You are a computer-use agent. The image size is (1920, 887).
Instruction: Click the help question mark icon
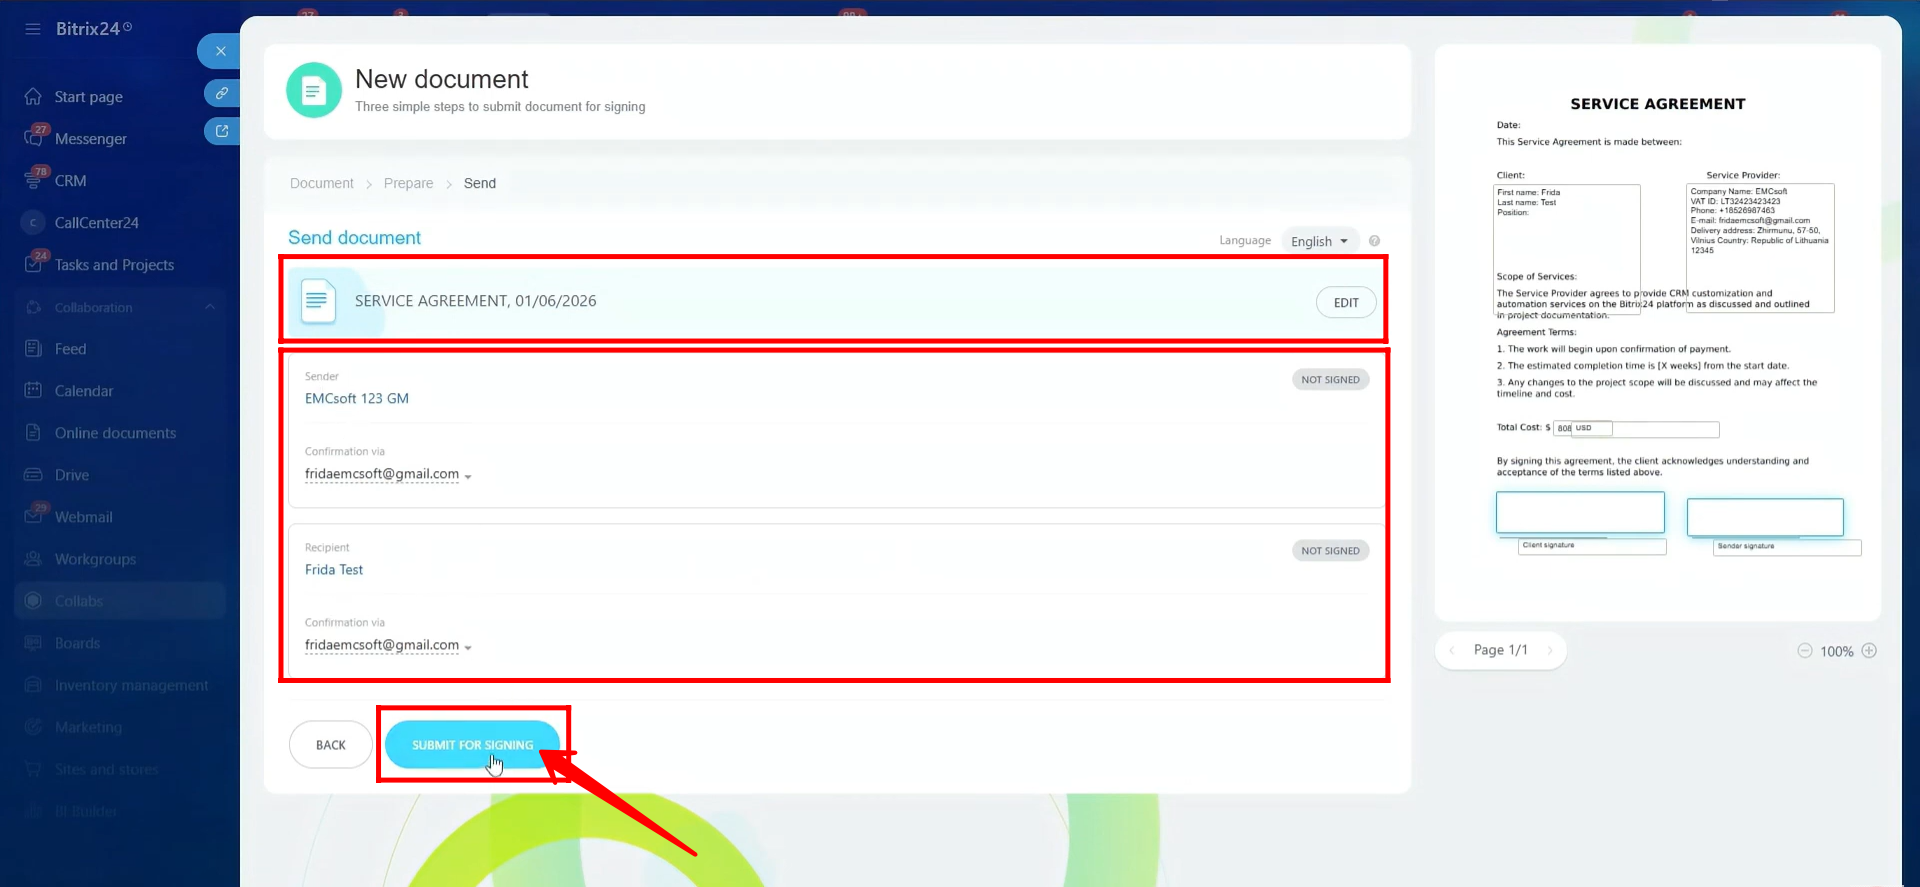click(1374, 241)
